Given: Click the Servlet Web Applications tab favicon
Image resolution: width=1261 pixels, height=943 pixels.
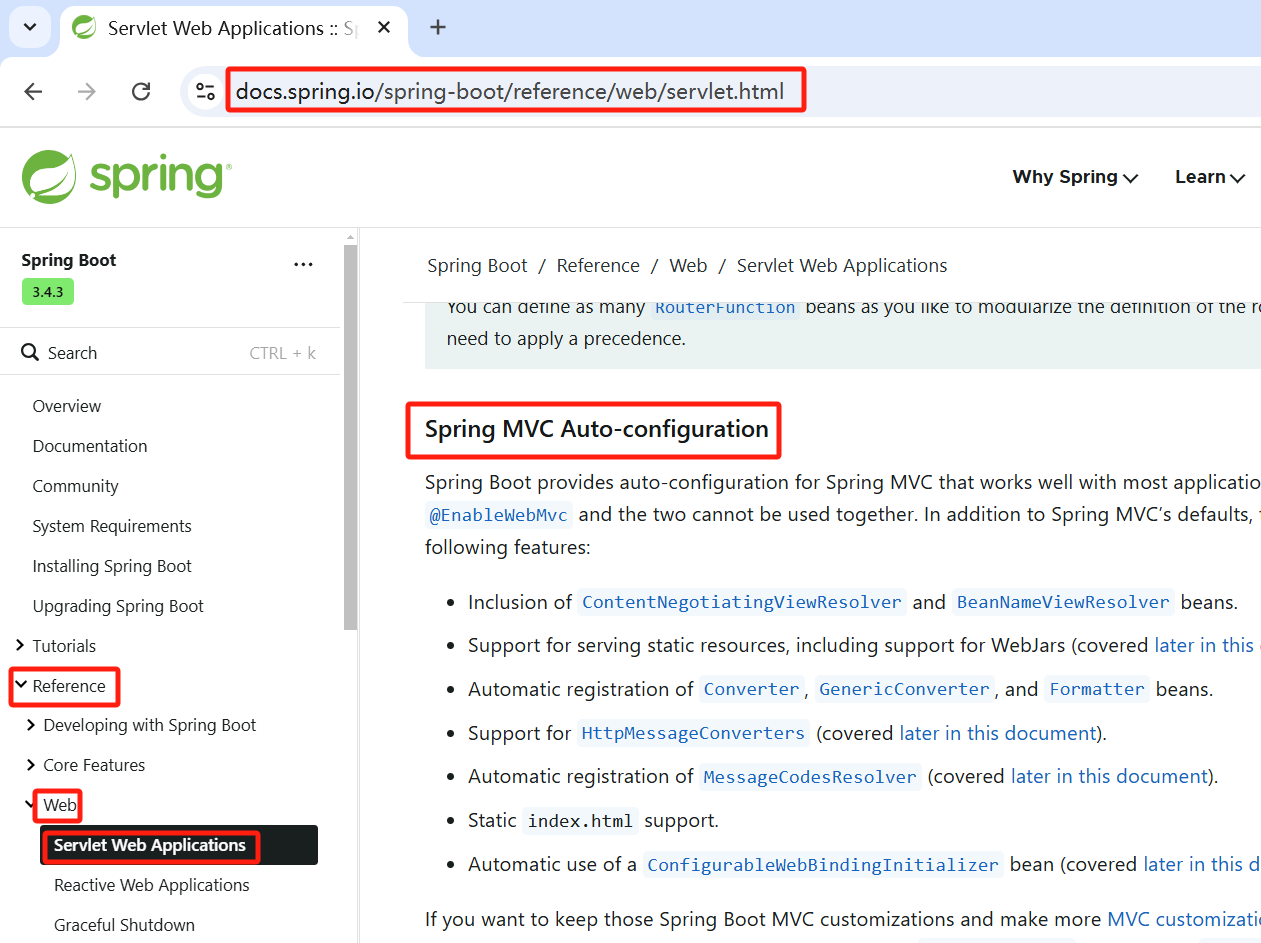Looking at the screenshot, I should click(x=85, y=28).
